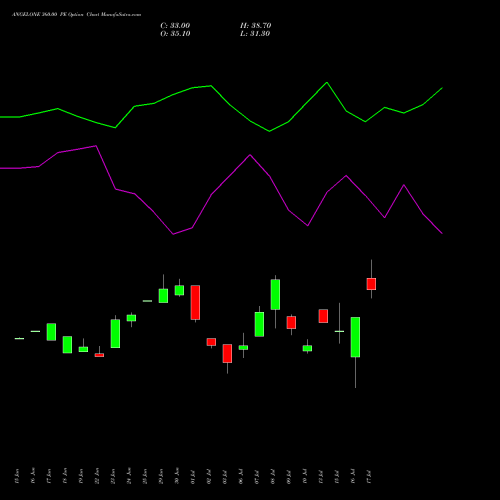Select the tall red candle above 01 Jul
The height and width of the screenshot is (500, 500).
point(195,302)
